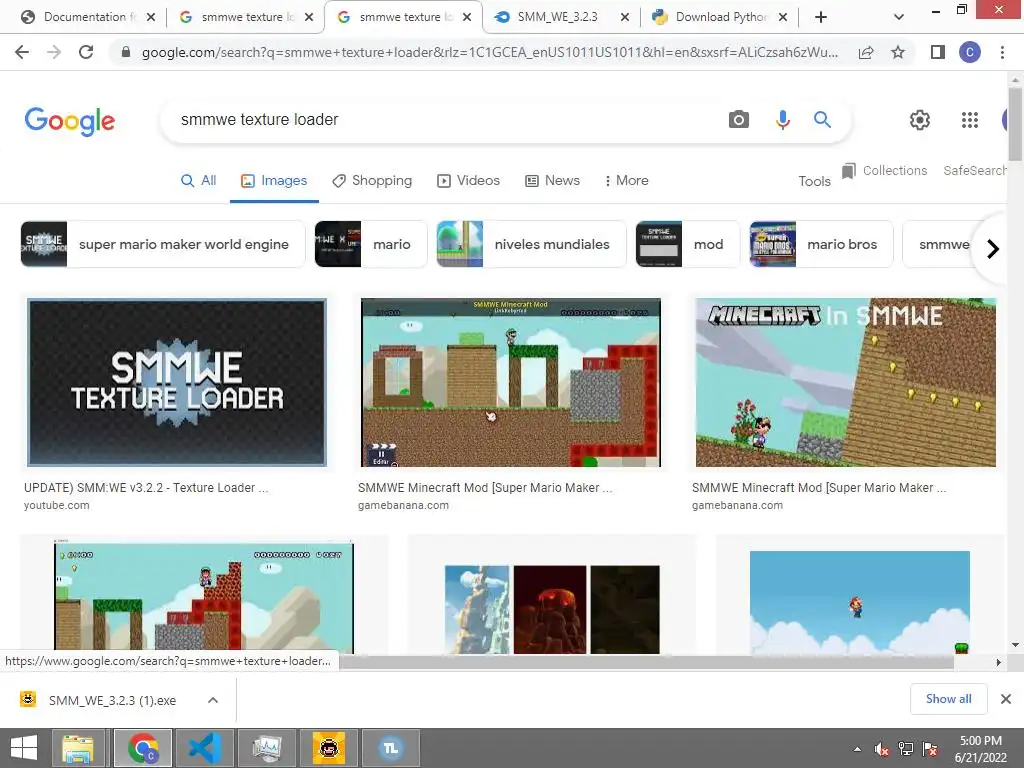This screenshot has height=768, width=1024.
Task: Open File Explorer from the taskbar
Action: click(x=78, y=748)
